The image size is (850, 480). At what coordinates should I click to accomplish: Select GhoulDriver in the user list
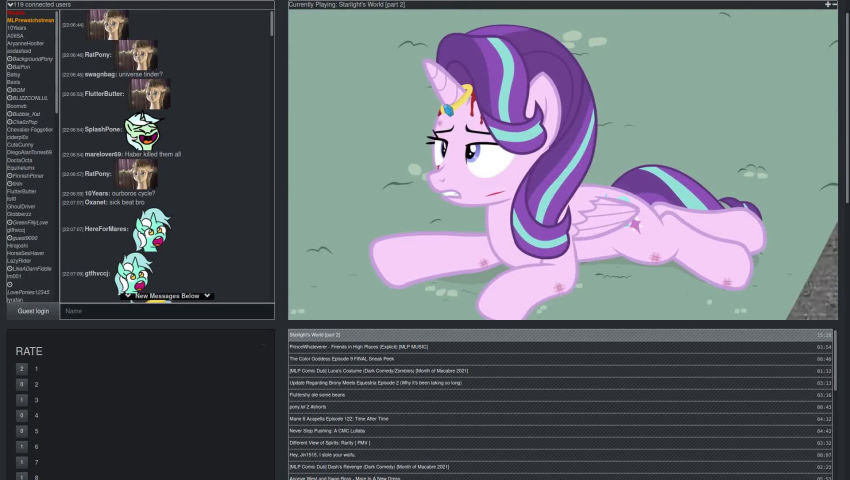[21, 207]
